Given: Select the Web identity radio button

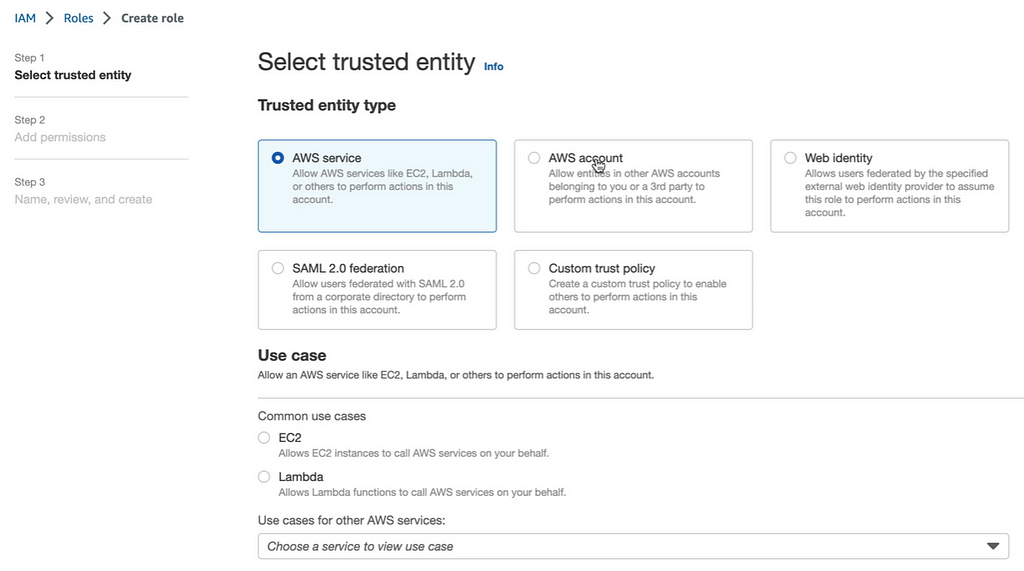Looking at the screenshot, I should [x=790, y=158].
